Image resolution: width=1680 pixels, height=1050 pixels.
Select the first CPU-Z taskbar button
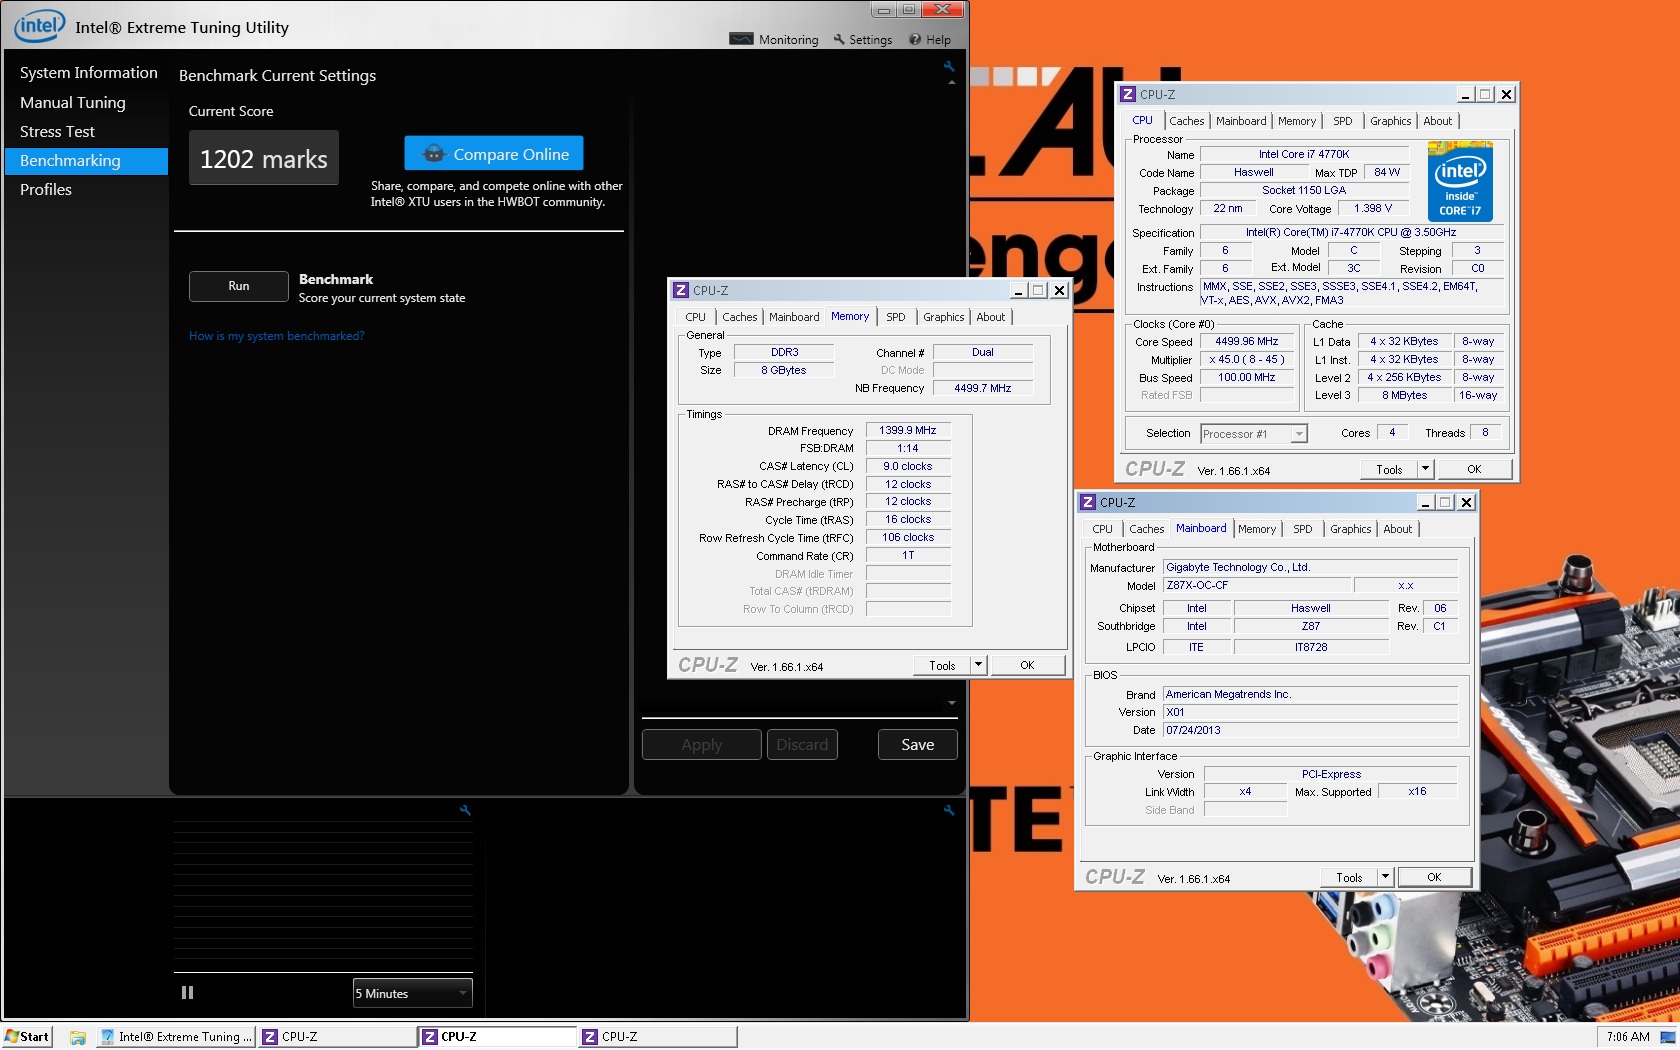tap(337, 1037)
